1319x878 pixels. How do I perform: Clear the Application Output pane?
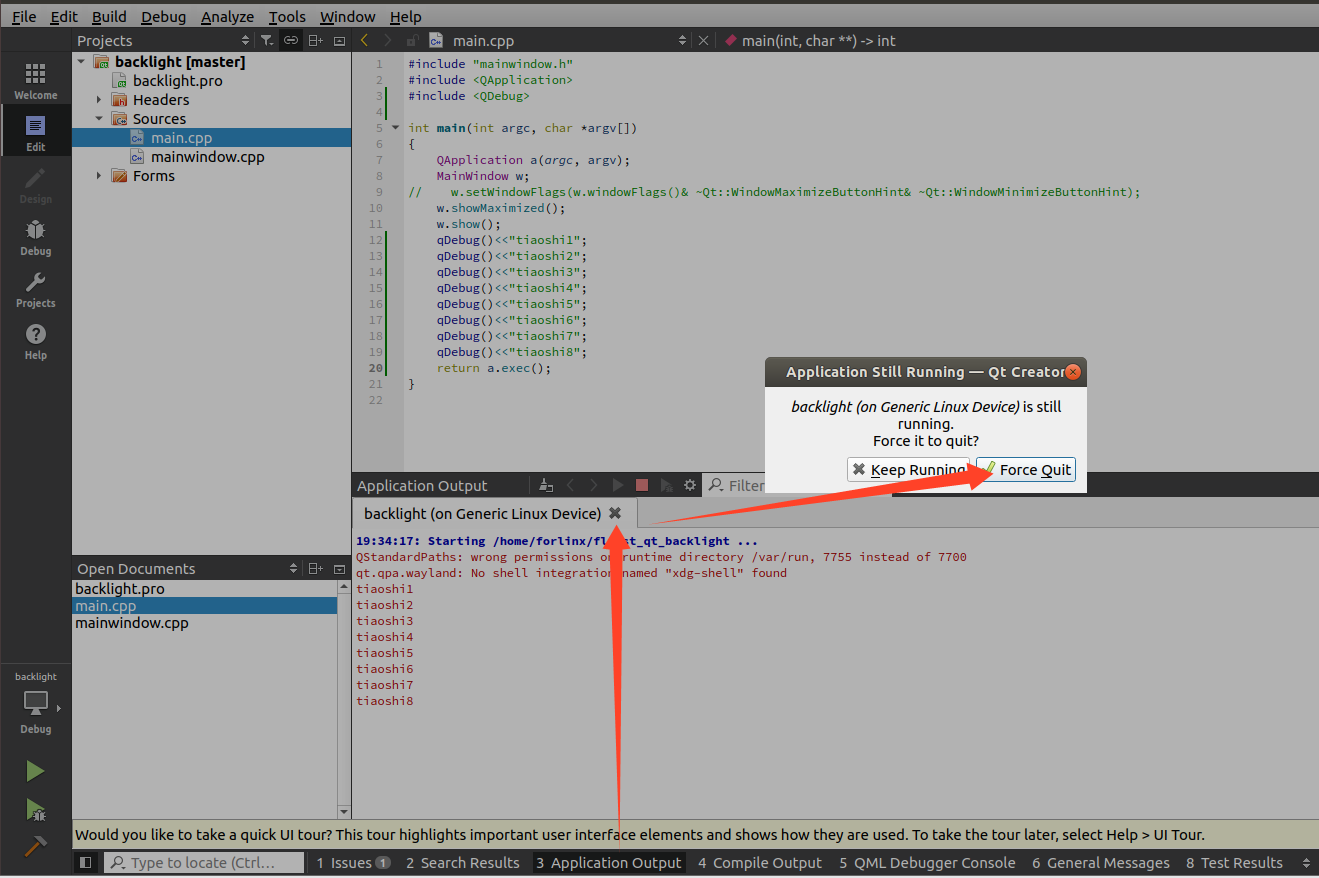click(545, 485)
